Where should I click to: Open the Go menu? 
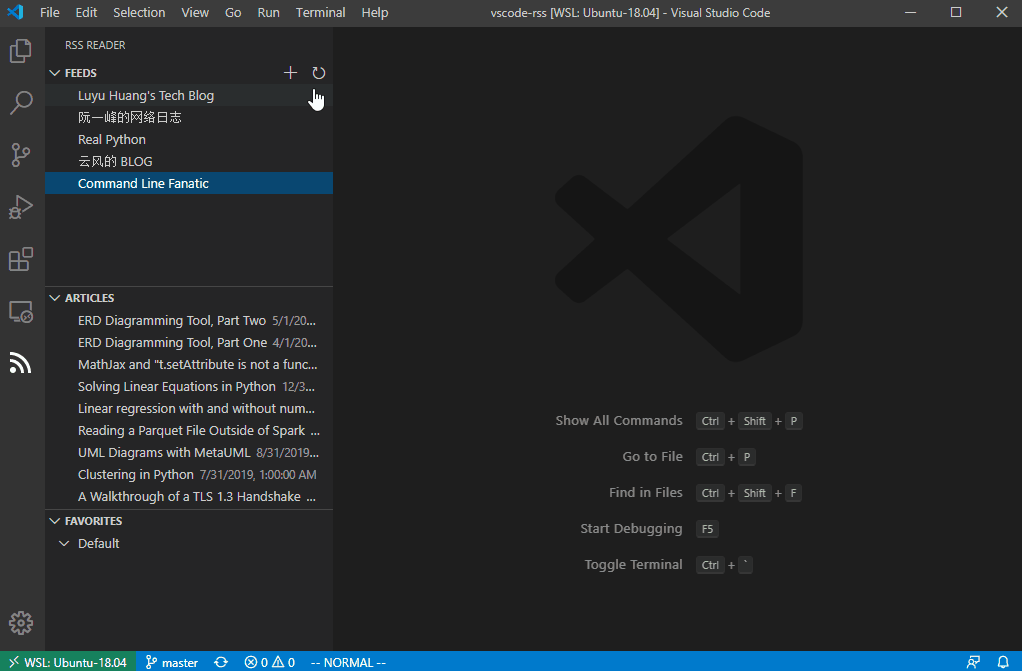pyautogui.click(x=233, y=12)
